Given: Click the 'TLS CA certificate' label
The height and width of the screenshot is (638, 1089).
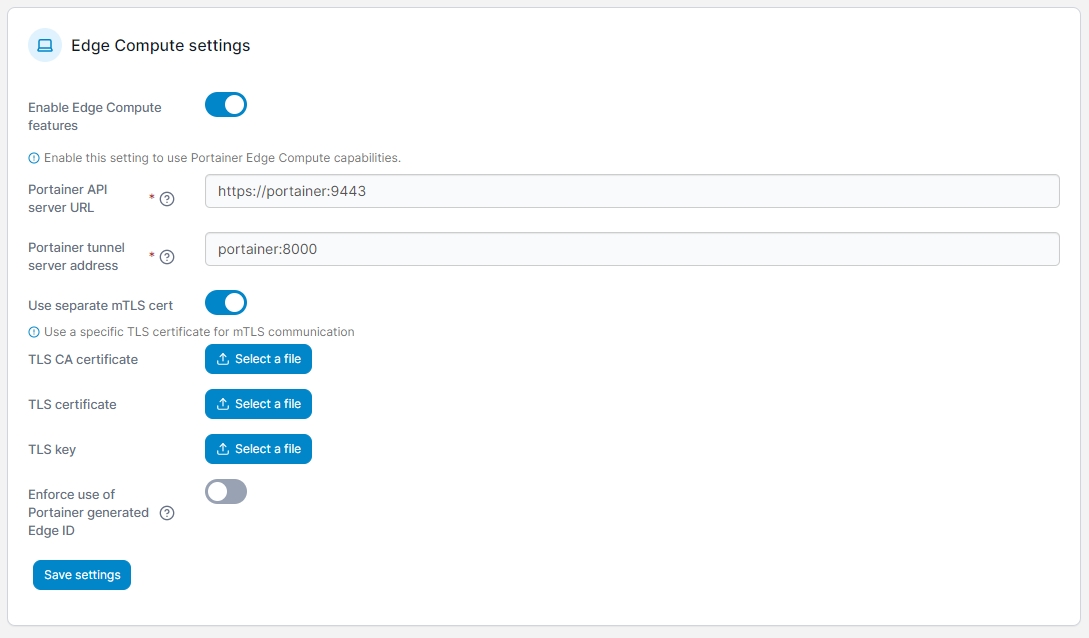Looking at the screenshot, I should (83, 360).
